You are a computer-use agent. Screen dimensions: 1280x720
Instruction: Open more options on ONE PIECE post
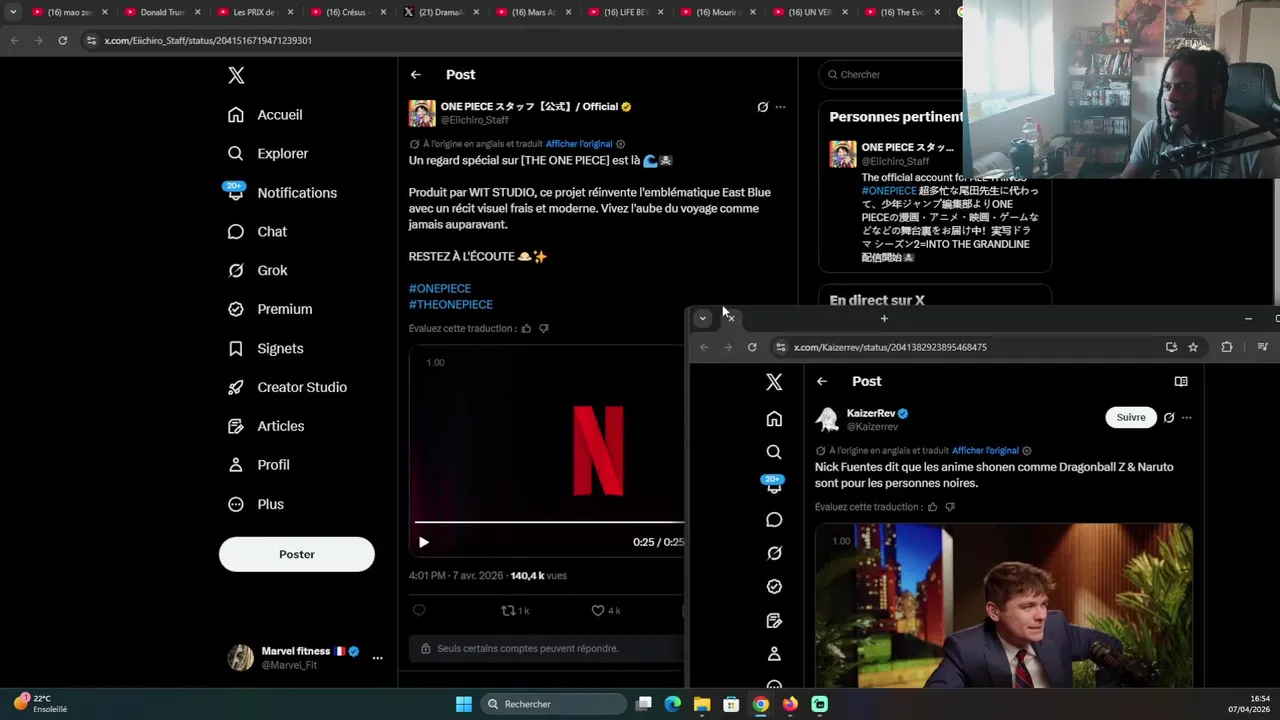[781, 107]
